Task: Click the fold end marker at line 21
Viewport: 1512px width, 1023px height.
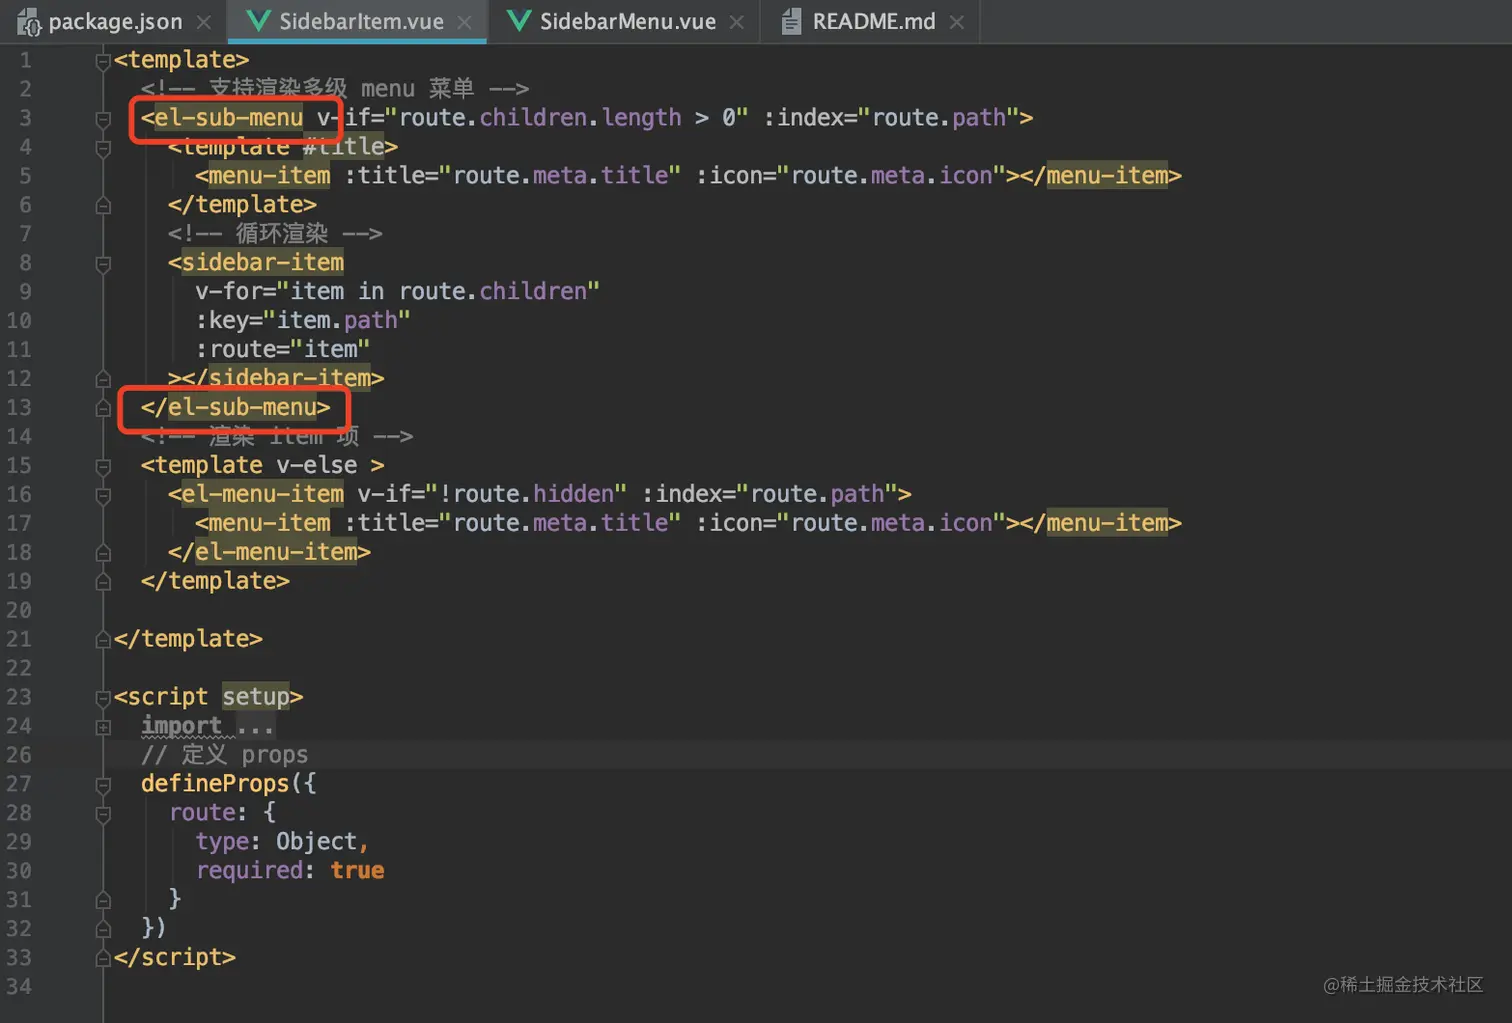Action: click(103, 640)
